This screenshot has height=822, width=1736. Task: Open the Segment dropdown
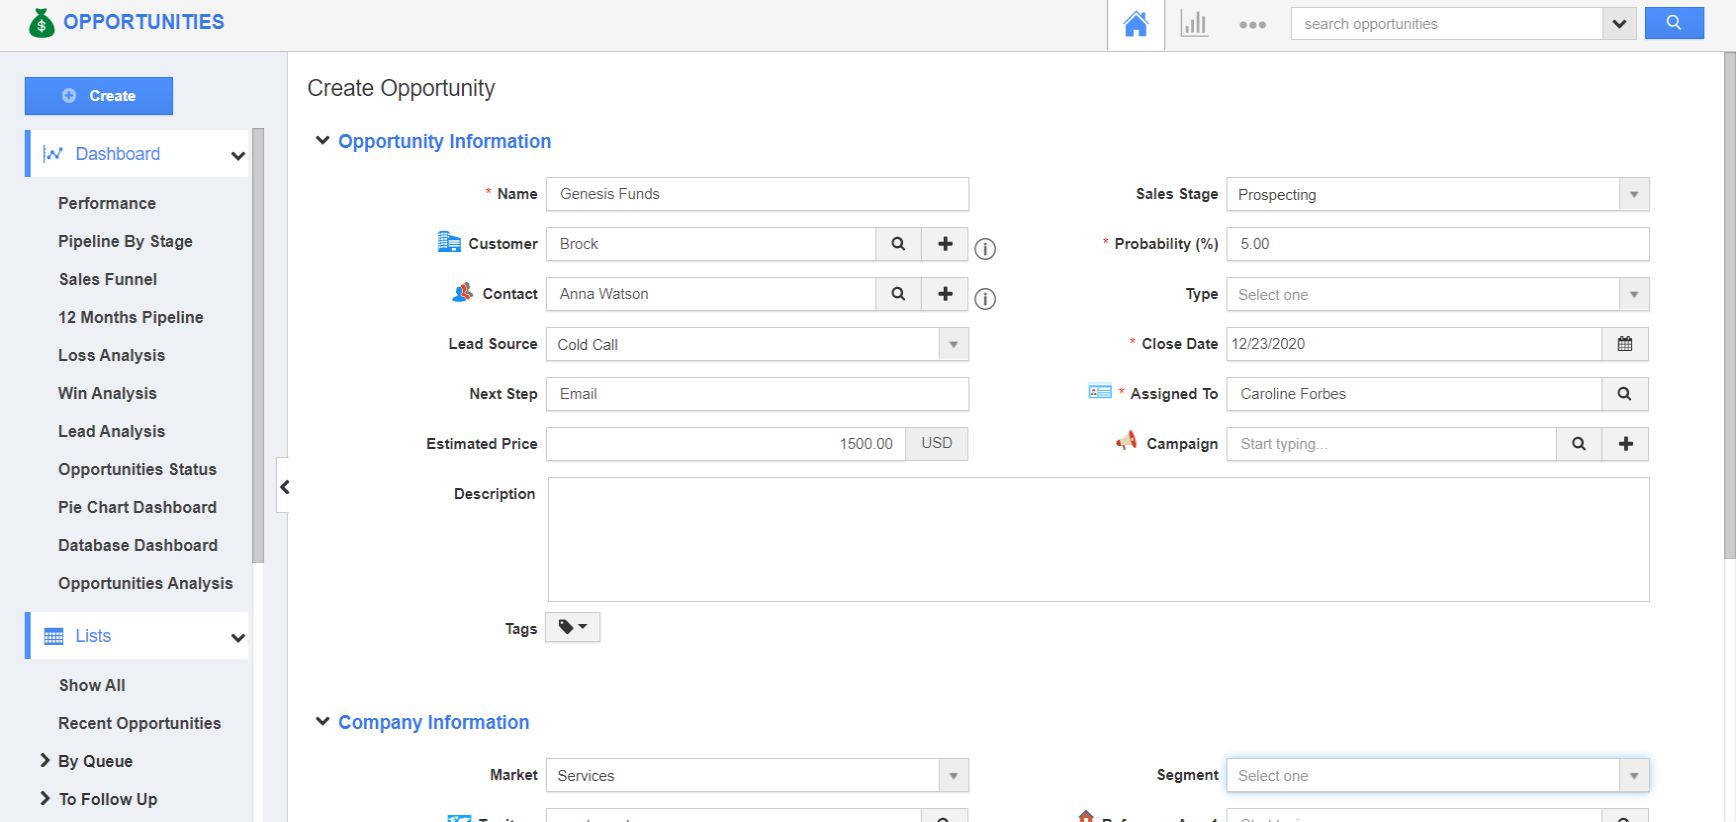(x=1437, y=775)
